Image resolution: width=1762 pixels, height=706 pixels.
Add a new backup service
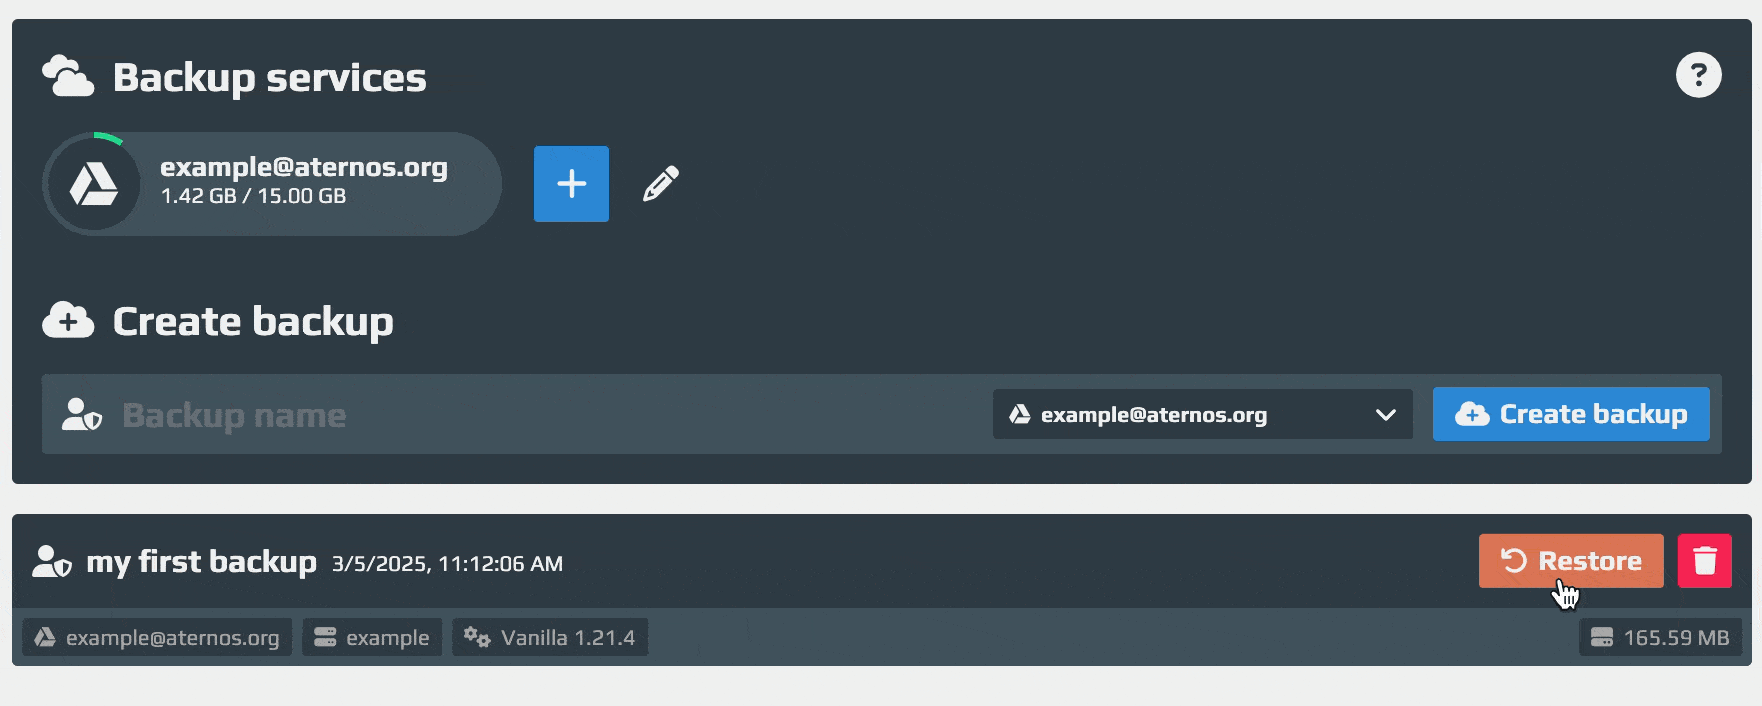571,184
